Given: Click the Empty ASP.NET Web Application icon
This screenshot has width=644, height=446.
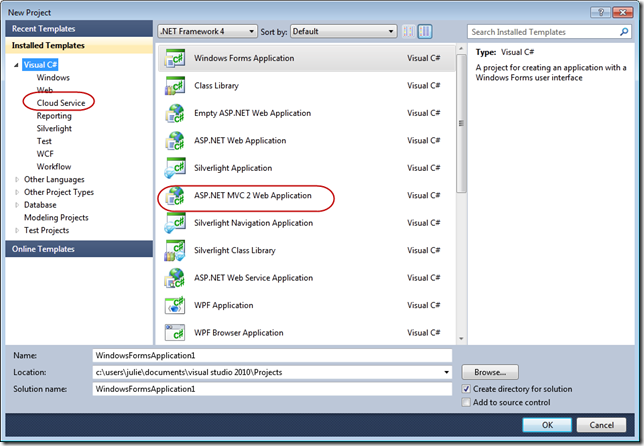Looking at the screenshot, I should pos(175,114).
